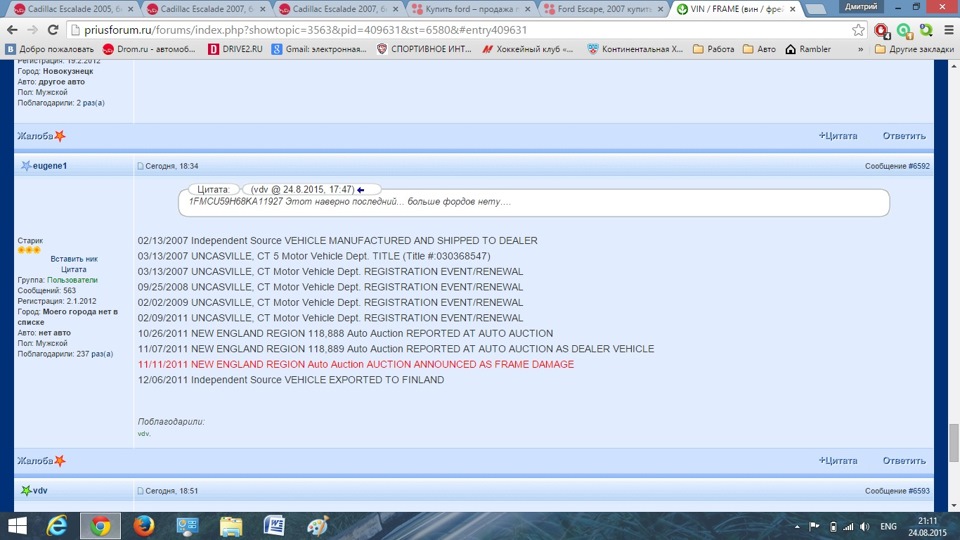
Task: Click the Дмитрий profile button
Action: click(860, 7)
